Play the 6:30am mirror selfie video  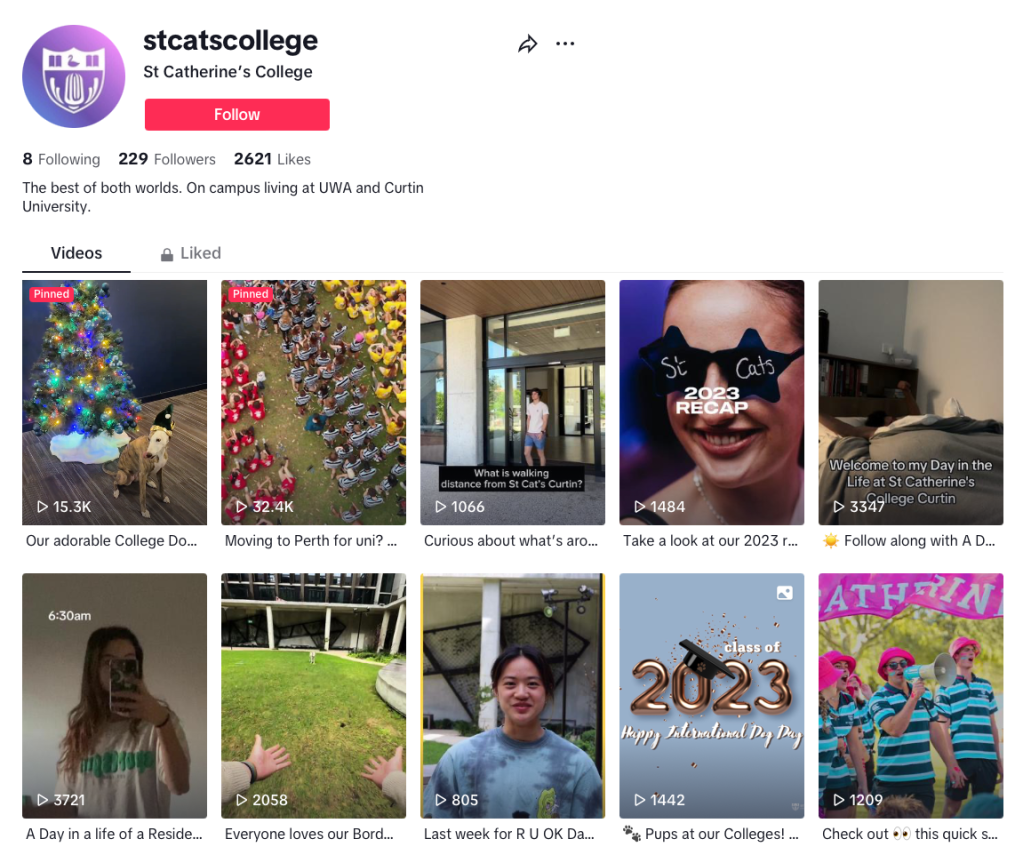pyautogui.click(x=114, y=695)
